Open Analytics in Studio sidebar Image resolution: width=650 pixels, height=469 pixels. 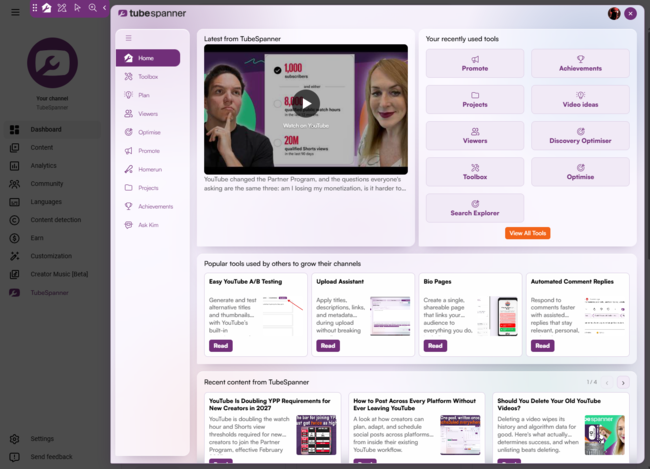pos(52,165)
